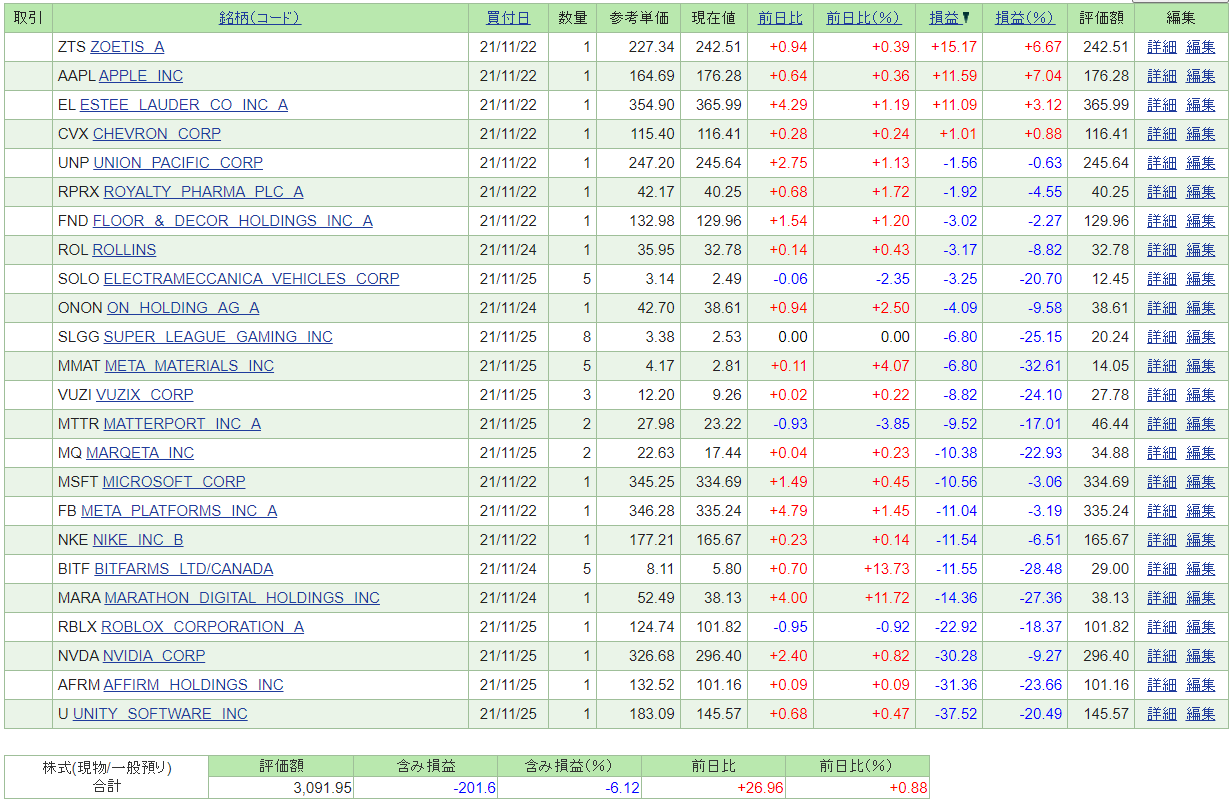Click 編集 for RPRX row
Image resolution: width=1231 pixels, height=804 pixels.
point(1201,192)
